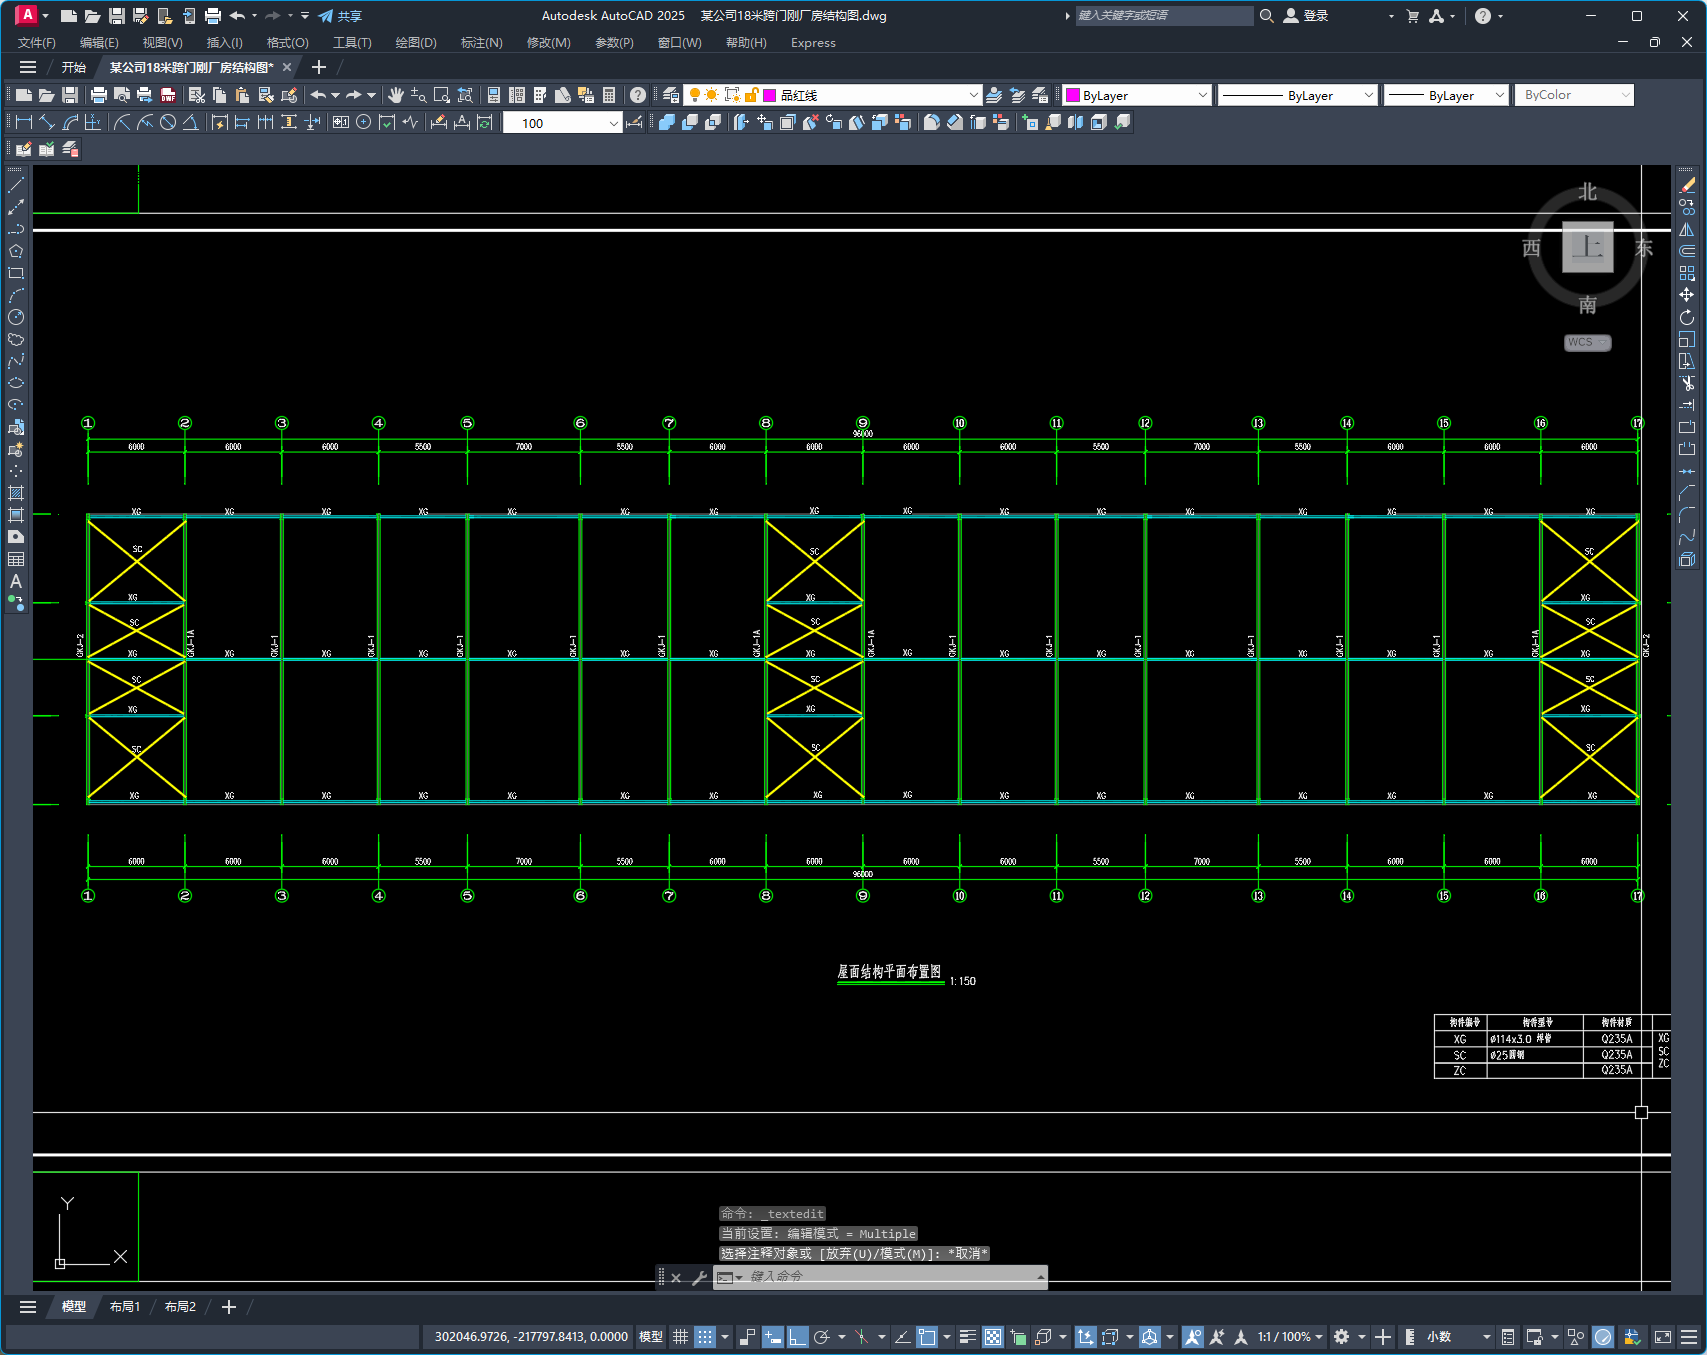Click the magenta layer color swatch
This screenshot has width=1707, height=1355.
click(770, 95)
